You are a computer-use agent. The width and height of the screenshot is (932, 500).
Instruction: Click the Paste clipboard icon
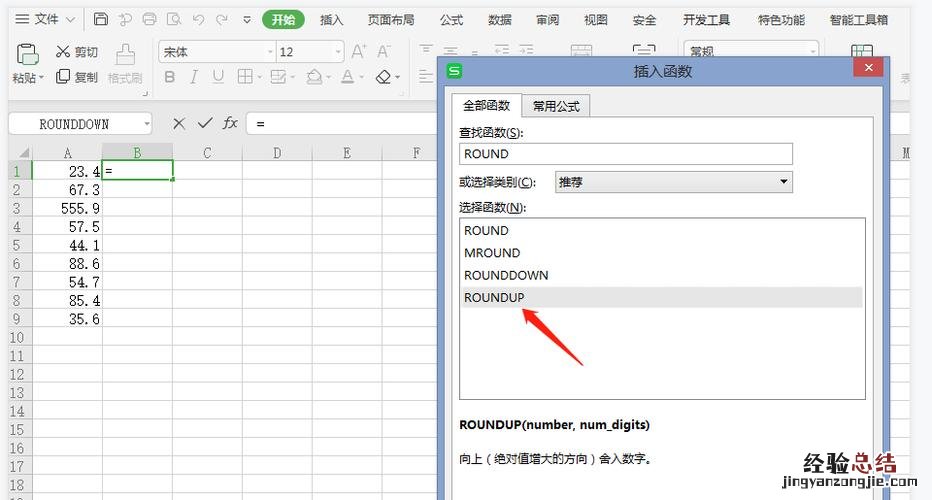27,56
